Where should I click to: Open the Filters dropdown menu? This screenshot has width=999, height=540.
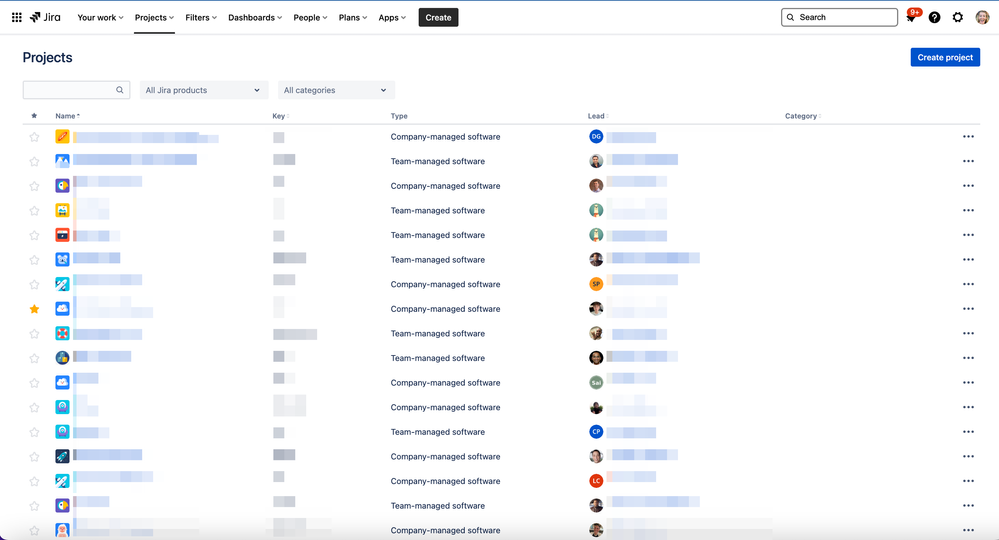pos(201,17)
